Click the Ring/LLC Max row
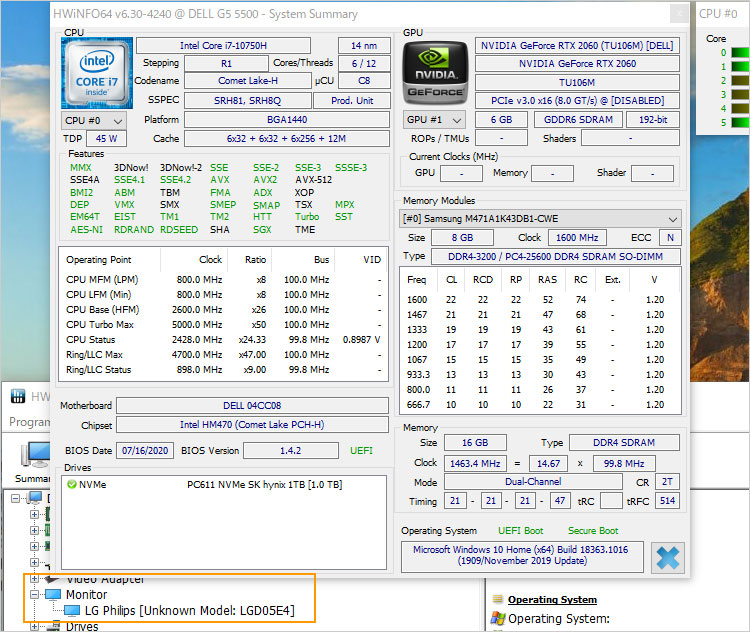Image resolution: width=750 pixels, height=632 pixels. (x=223, y=355)
